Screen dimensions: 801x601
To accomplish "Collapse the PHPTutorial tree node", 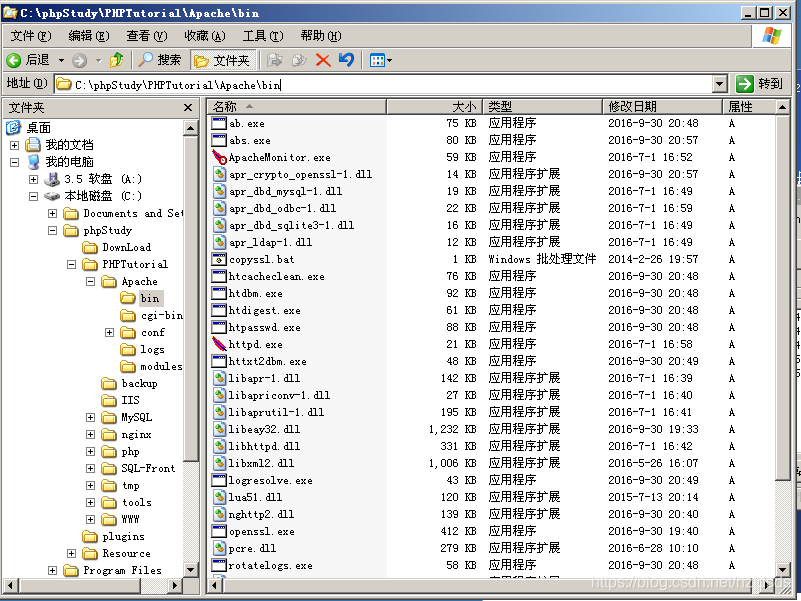I will 71,264.
